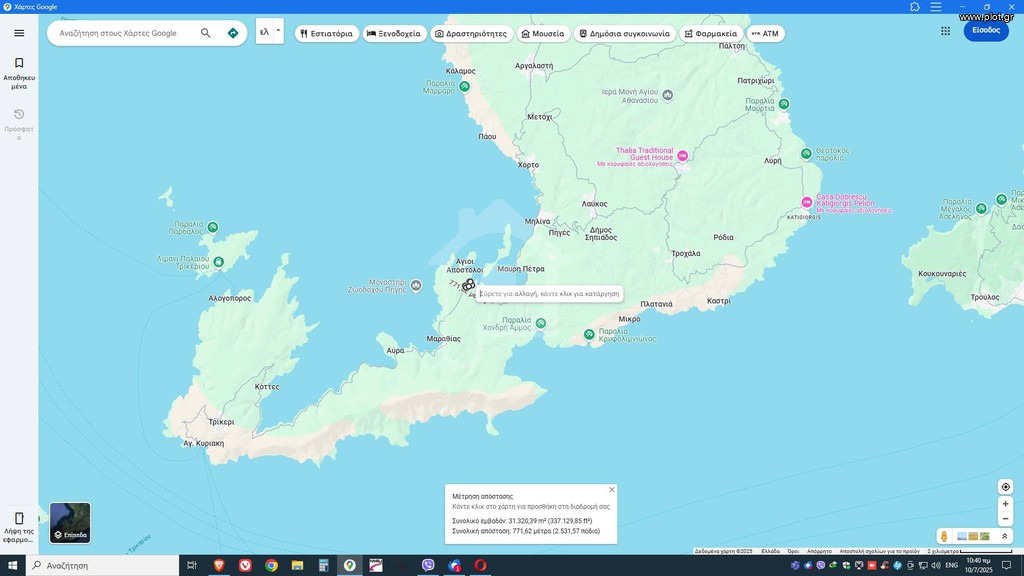The image size is (1024, 576).
Task: Select the Παραλία Χονδρή Άμμος beach marker
Action: (541, 323)
